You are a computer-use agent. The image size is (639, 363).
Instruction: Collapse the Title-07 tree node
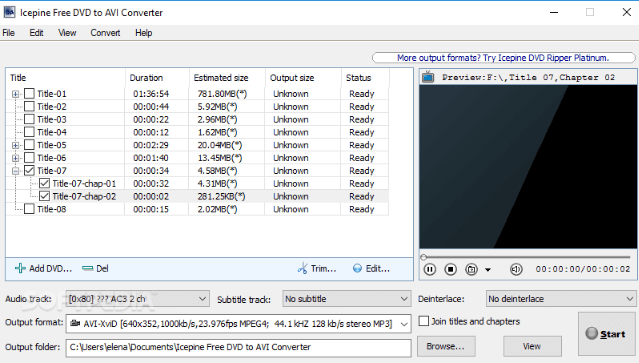pos(15,171)
